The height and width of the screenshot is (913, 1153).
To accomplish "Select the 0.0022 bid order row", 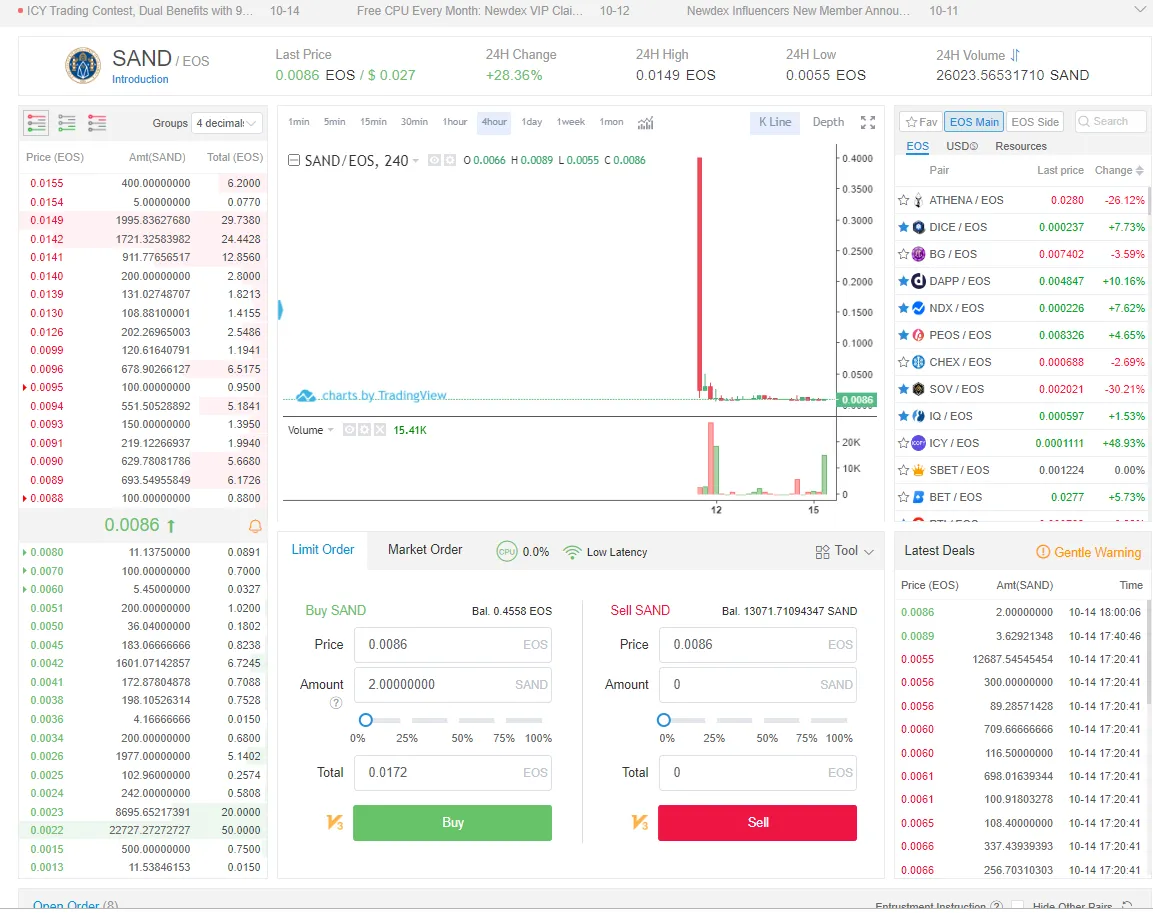I will tap(143, 830).
